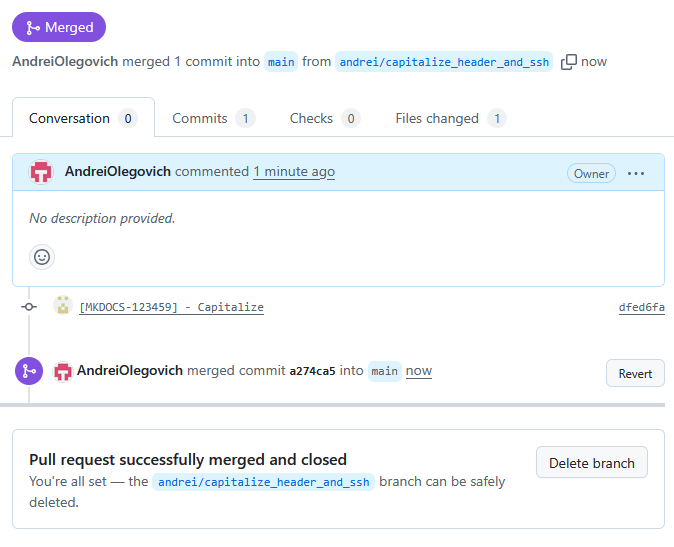Open AndreiOlegovich profile from merge event name

click(x=130, y=370)
